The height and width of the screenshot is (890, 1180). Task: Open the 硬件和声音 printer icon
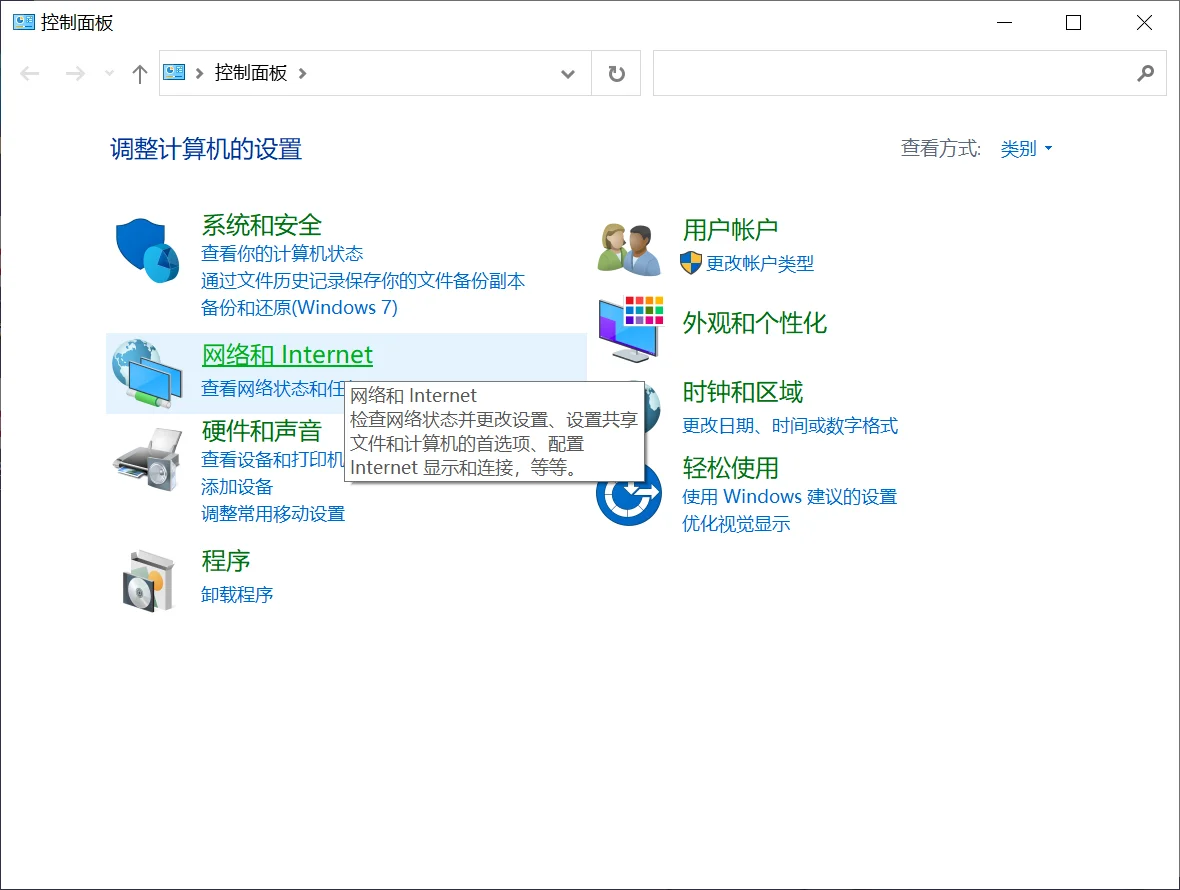(148, 460)
